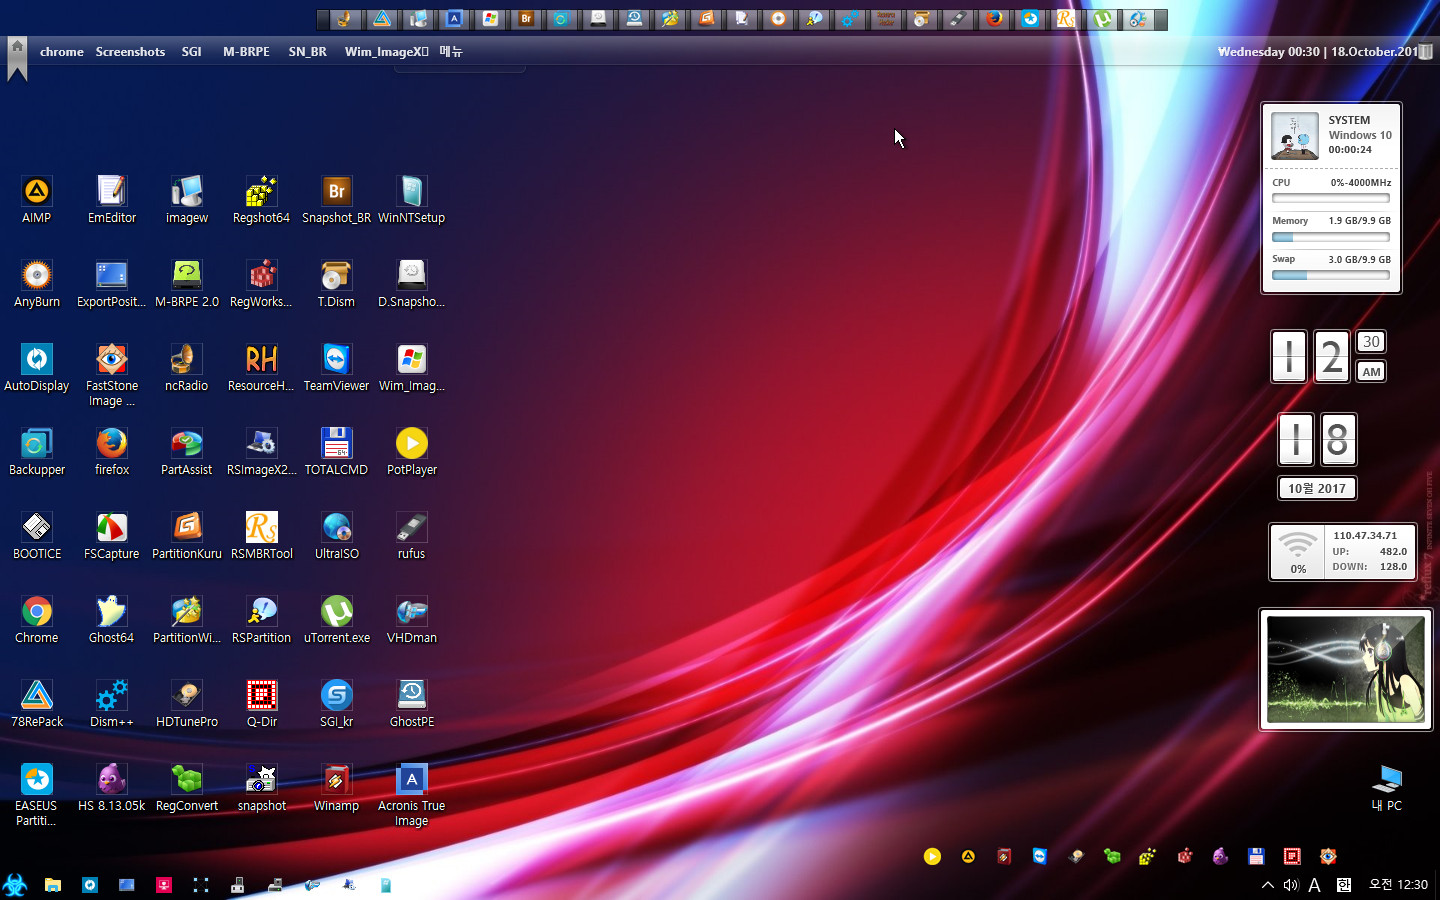Viewport: 1440px width, 900px height.
Task: Launch FastStone Image desktop shortcut
Action: (x=112, y=375)
